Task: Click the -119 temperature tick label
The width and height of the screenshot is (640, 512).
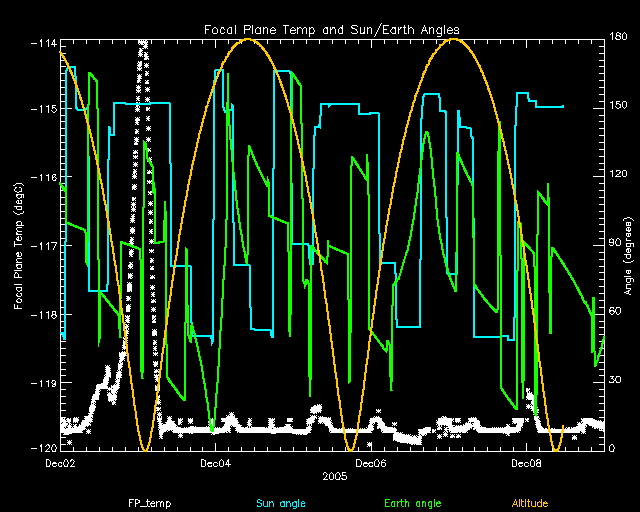Action: click(44, 382)
